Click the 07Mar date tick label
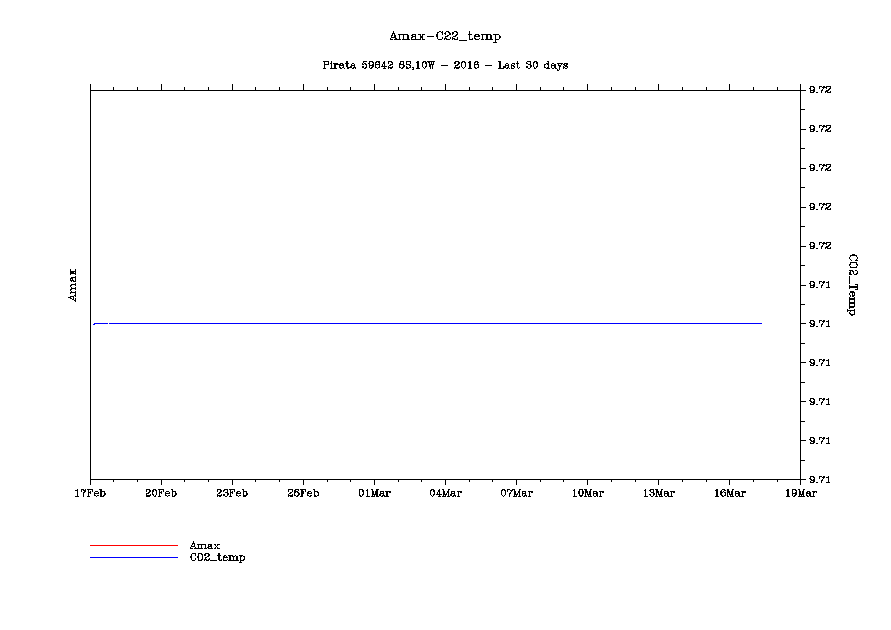 pyautogui.click(x=516, y=493)
